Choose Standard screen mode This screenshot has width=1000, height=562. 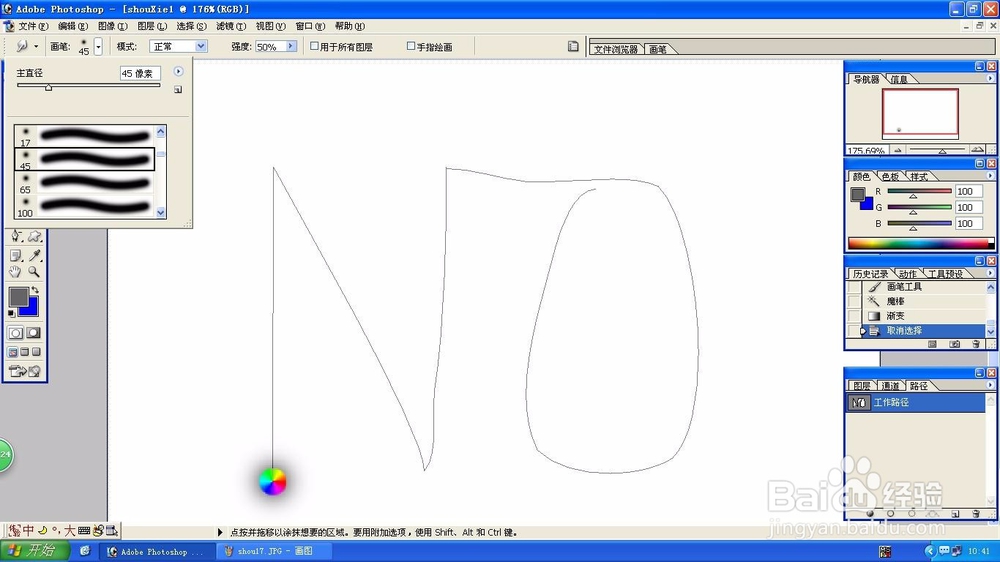(13, 352)
